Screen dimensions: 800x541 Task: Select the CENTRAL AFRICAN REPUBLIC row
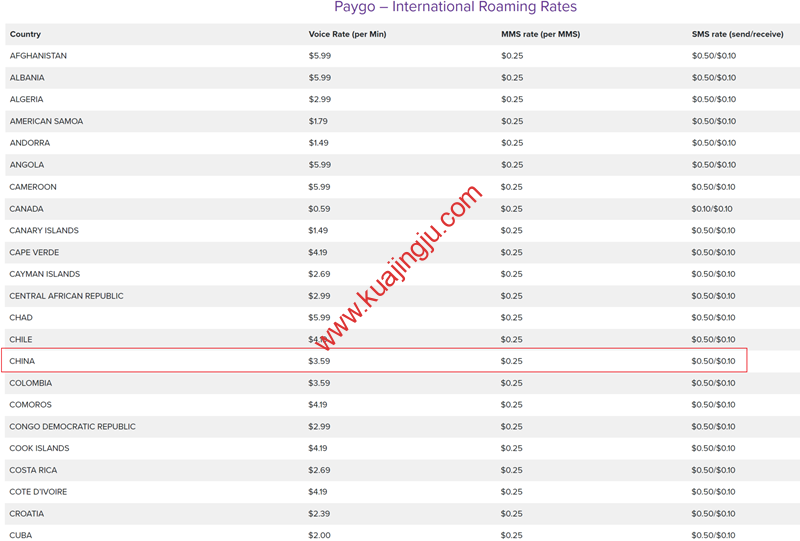pos(66,296)
